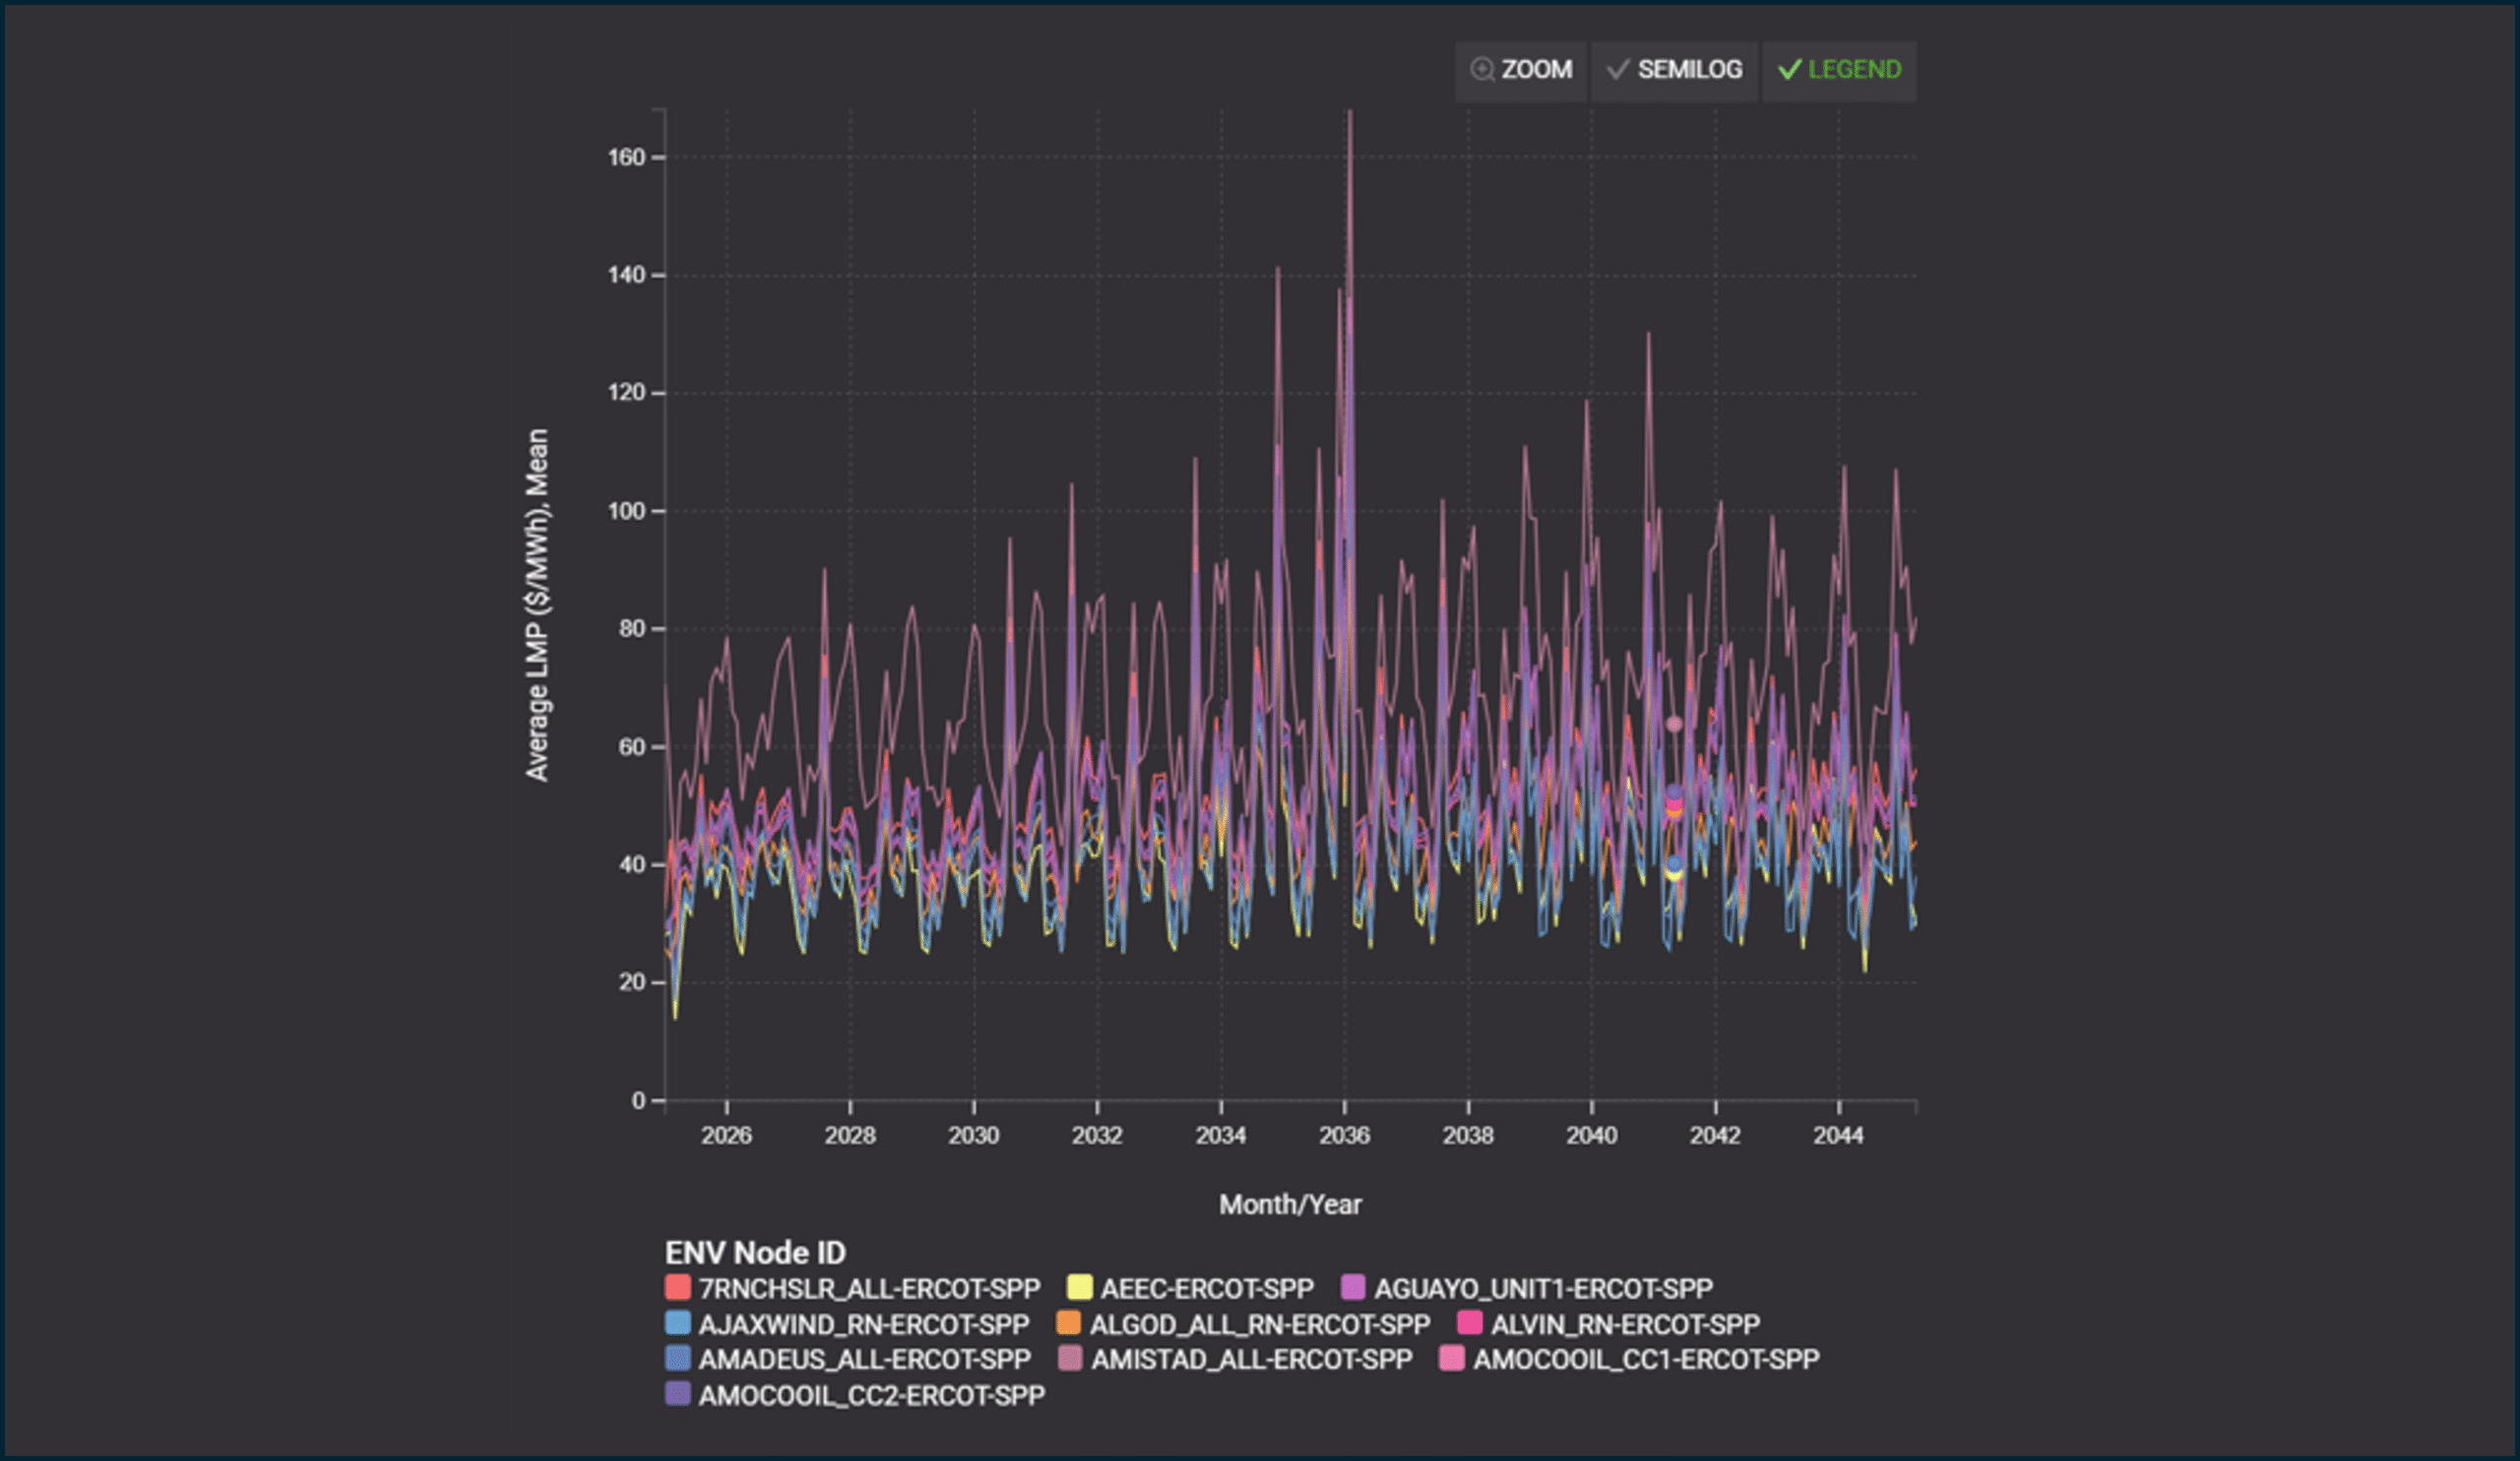Click the highlighted AMISTAD data point marker

tap(1674, 723)
